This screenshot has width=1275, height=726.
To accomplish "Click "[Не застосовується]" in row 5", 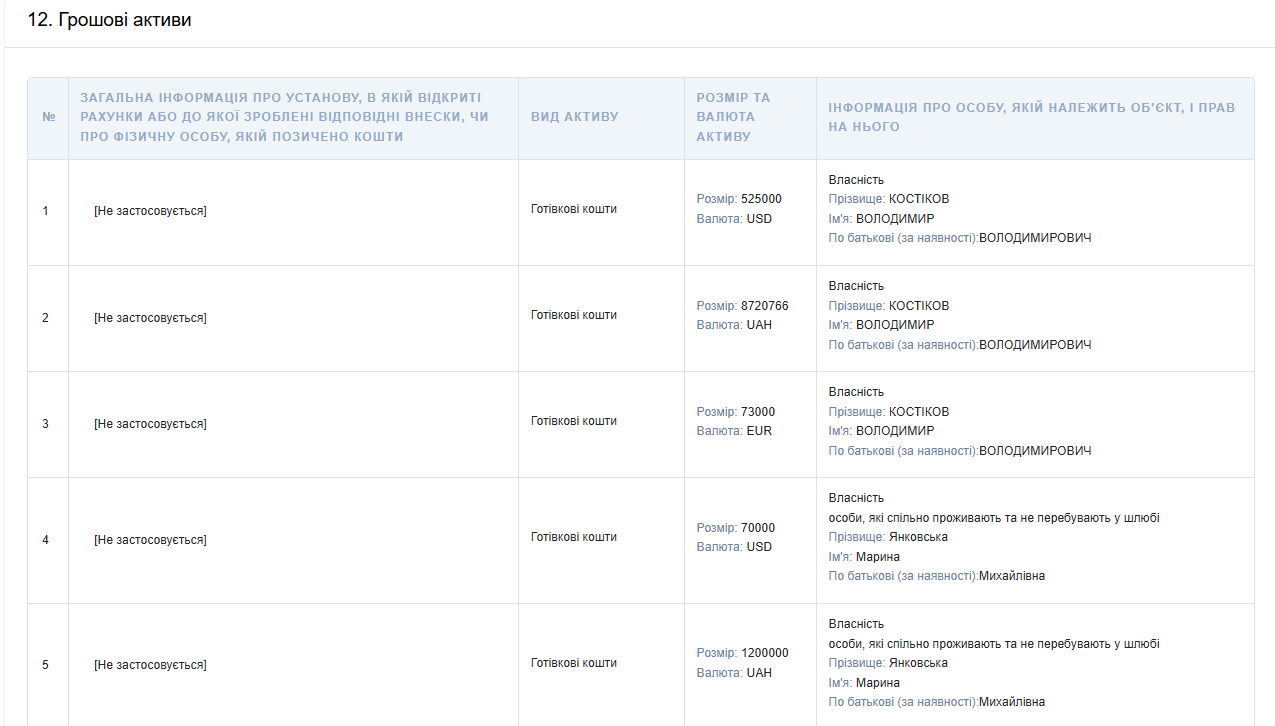I will (150, 665).
